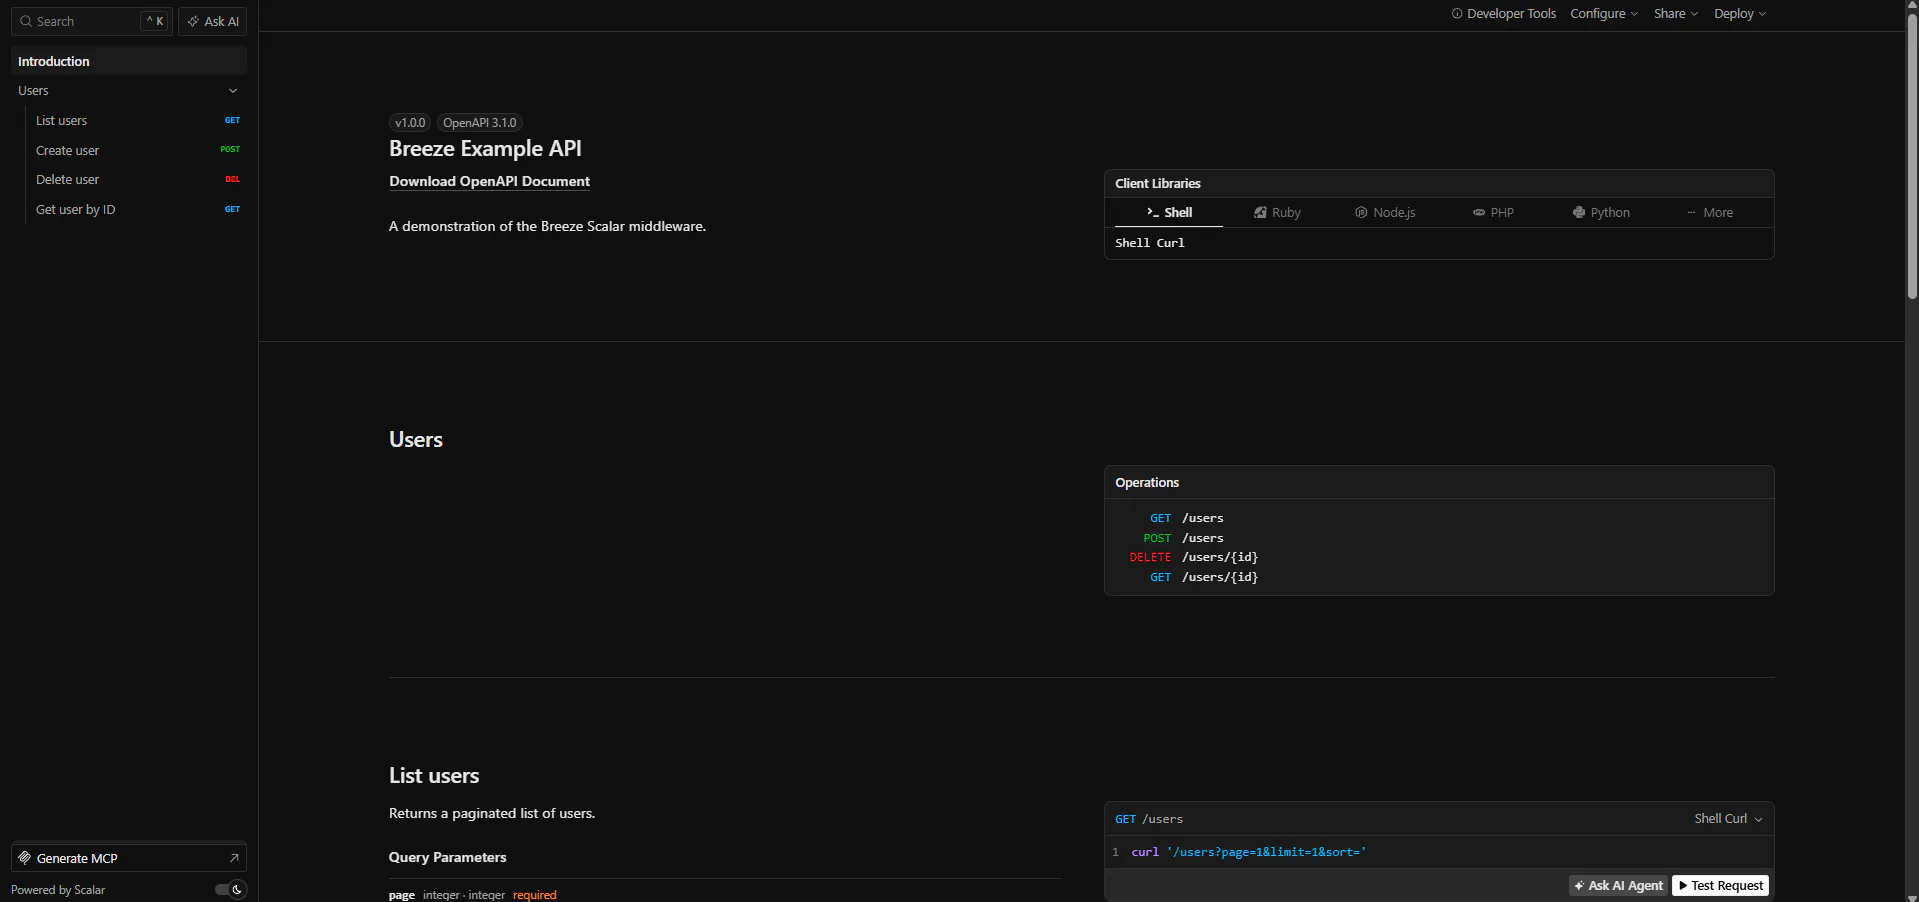Expand the Share dropdown
Viewport: 1919px width, 902px height.
[x=1675, y=14]
